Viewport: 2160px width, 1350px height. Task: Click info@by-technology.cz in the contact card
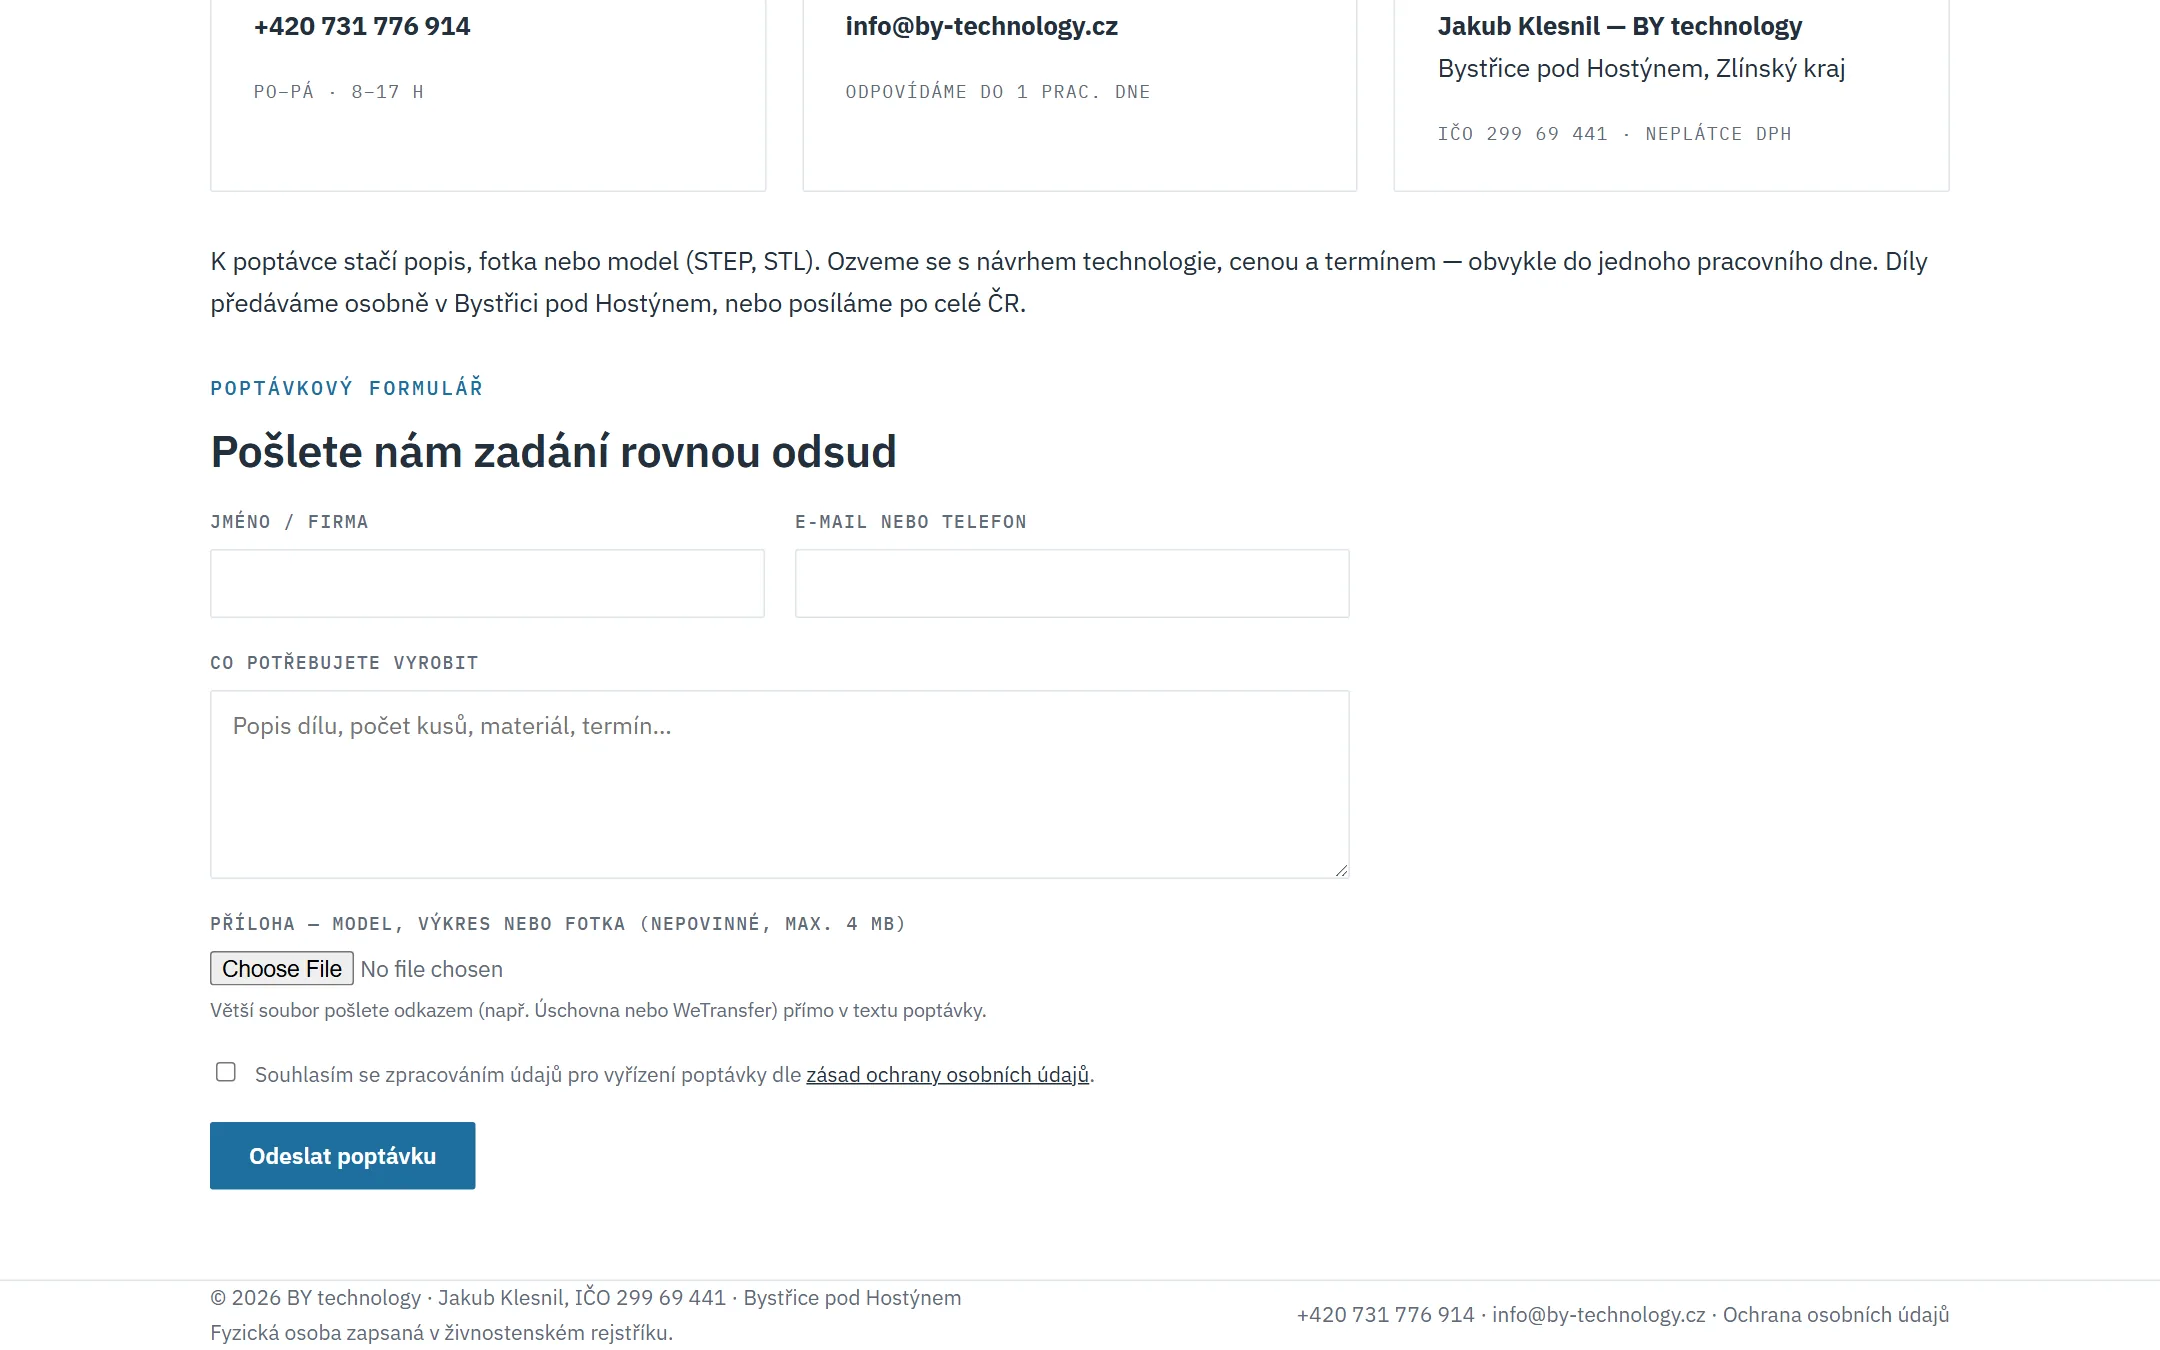(981, 26)
